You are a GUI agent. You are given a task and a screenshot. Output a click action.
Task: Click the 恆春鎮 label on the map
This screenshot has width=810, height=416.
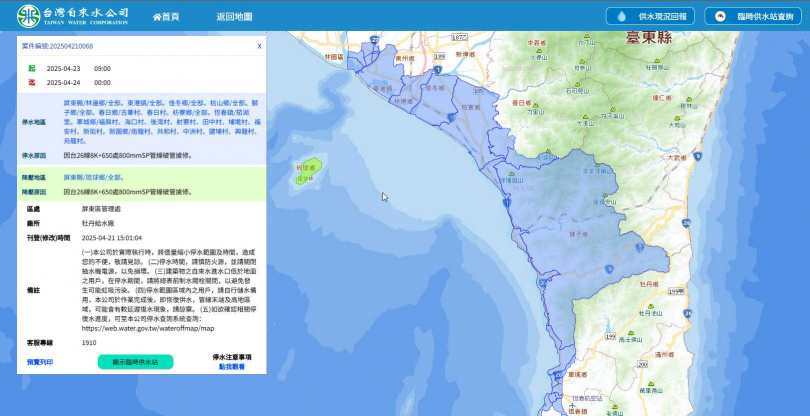[577, 412]
